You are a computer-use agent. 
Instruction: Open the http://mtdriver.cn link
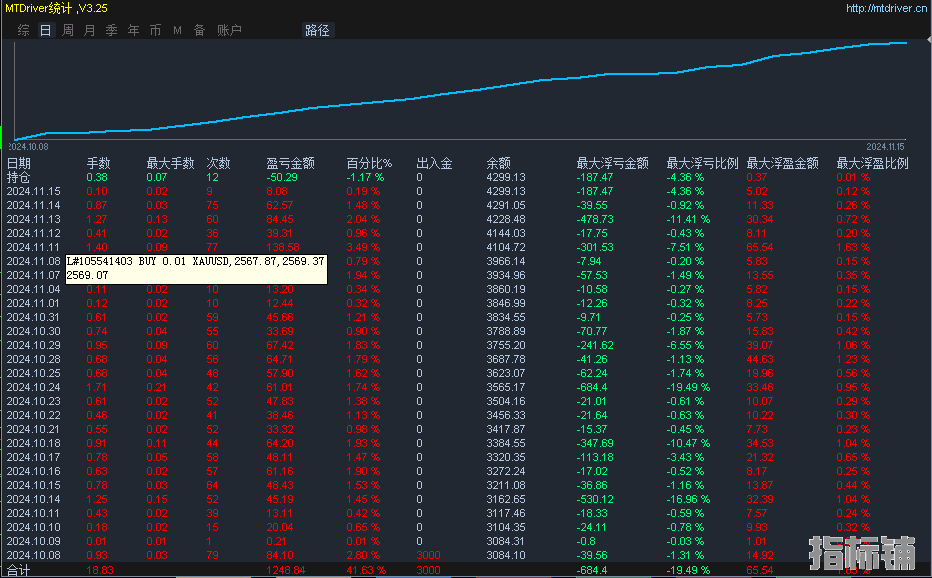[x=887, y=8]
